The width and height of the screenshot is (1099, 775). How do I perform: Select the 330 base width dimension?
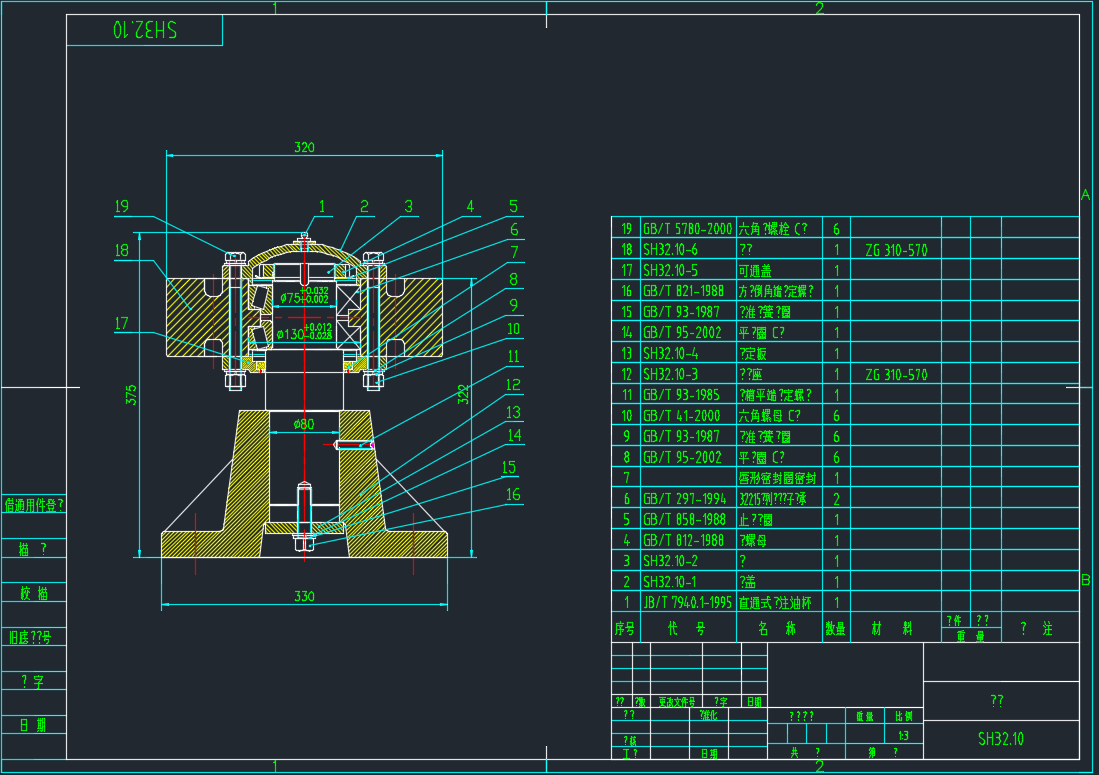[304, 596]
